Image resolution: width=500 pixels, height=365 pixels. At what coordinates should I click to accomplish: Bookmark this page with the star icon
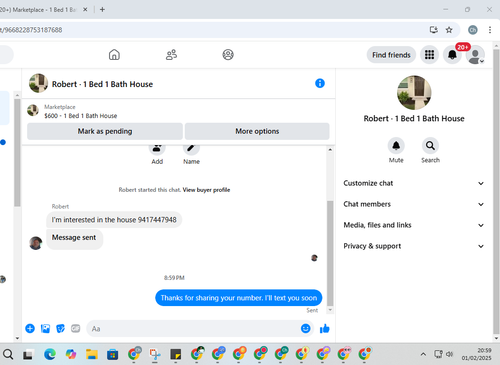[x=449, y=30]
